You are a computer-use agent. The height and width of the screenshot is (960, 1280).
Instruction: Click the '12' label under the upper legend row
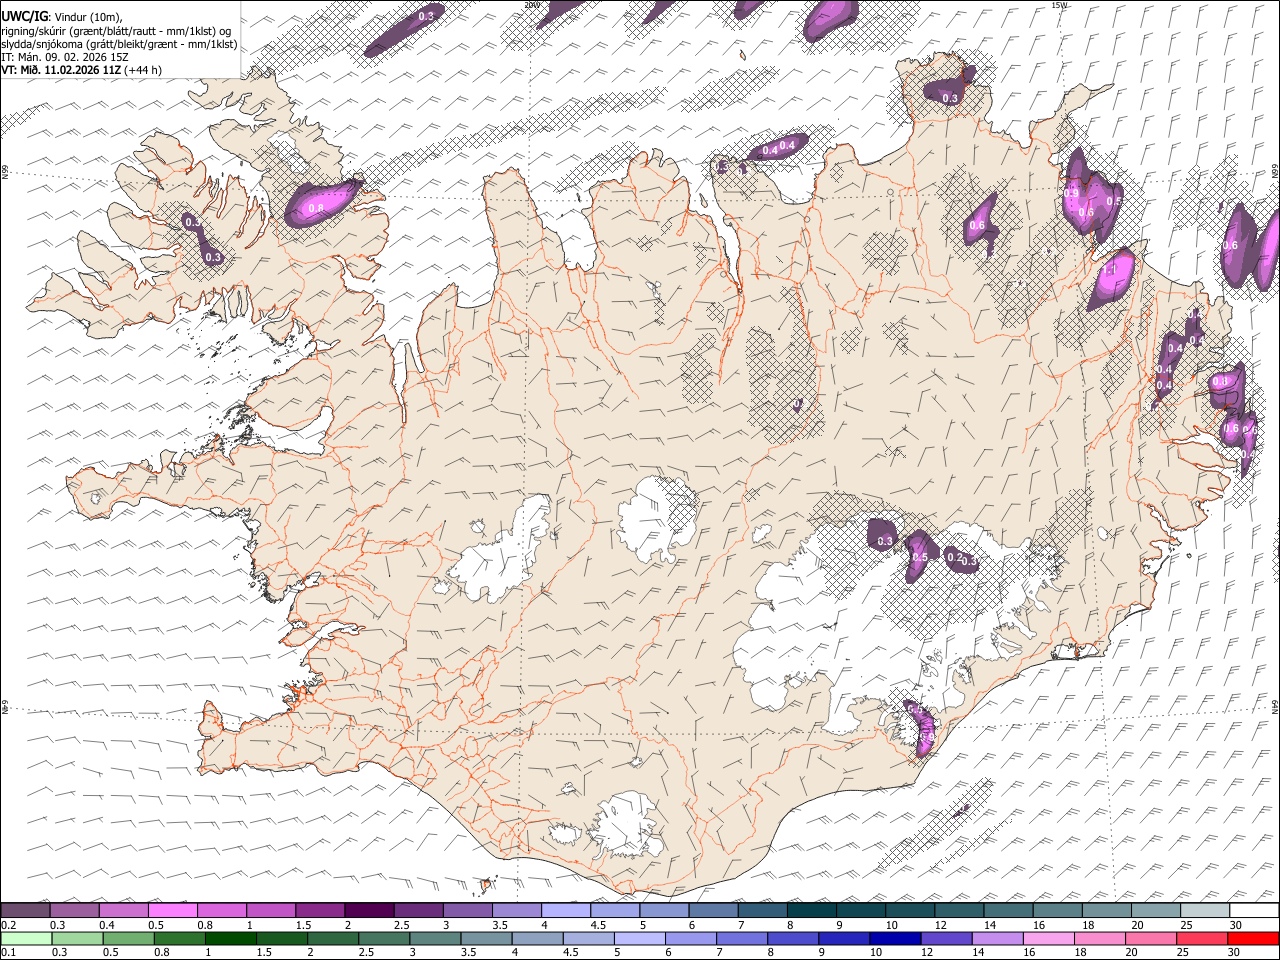point(941,925)
